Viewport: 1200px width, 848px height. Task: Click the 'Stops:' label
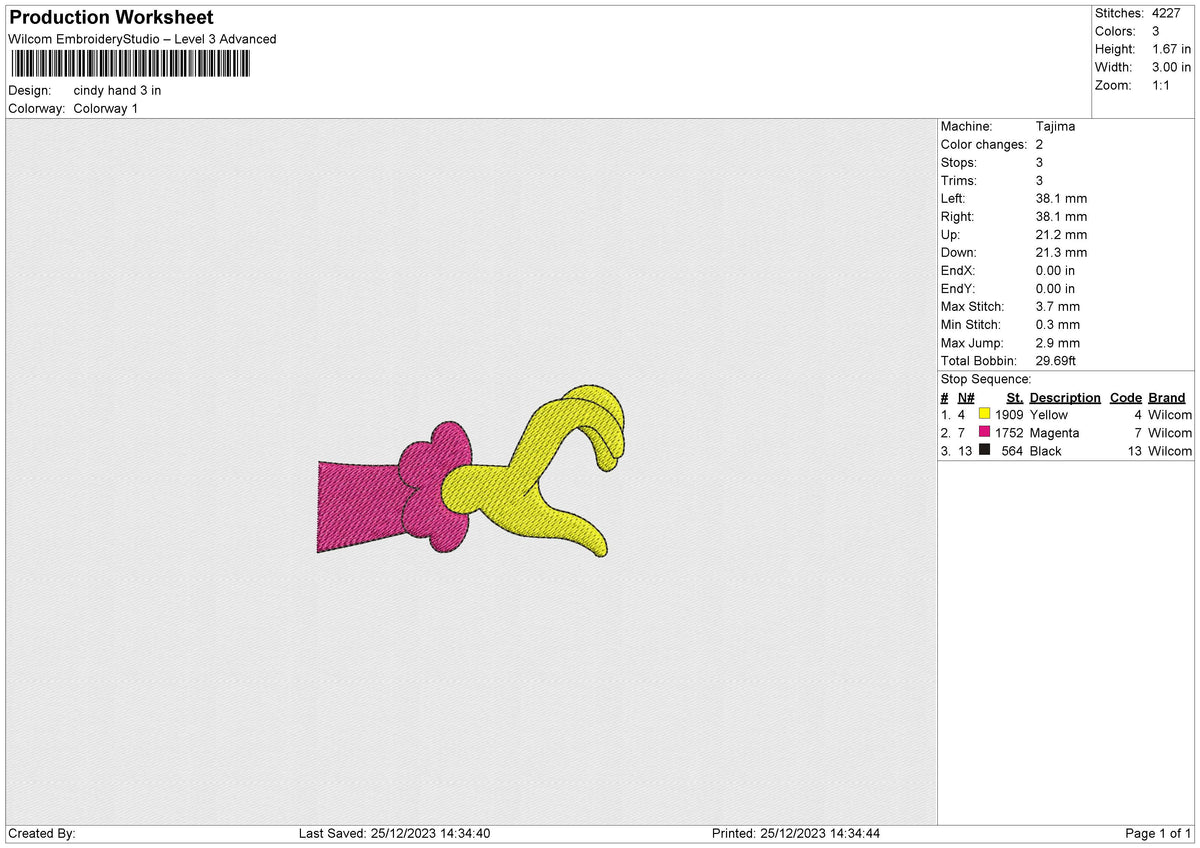pos(959,162)
